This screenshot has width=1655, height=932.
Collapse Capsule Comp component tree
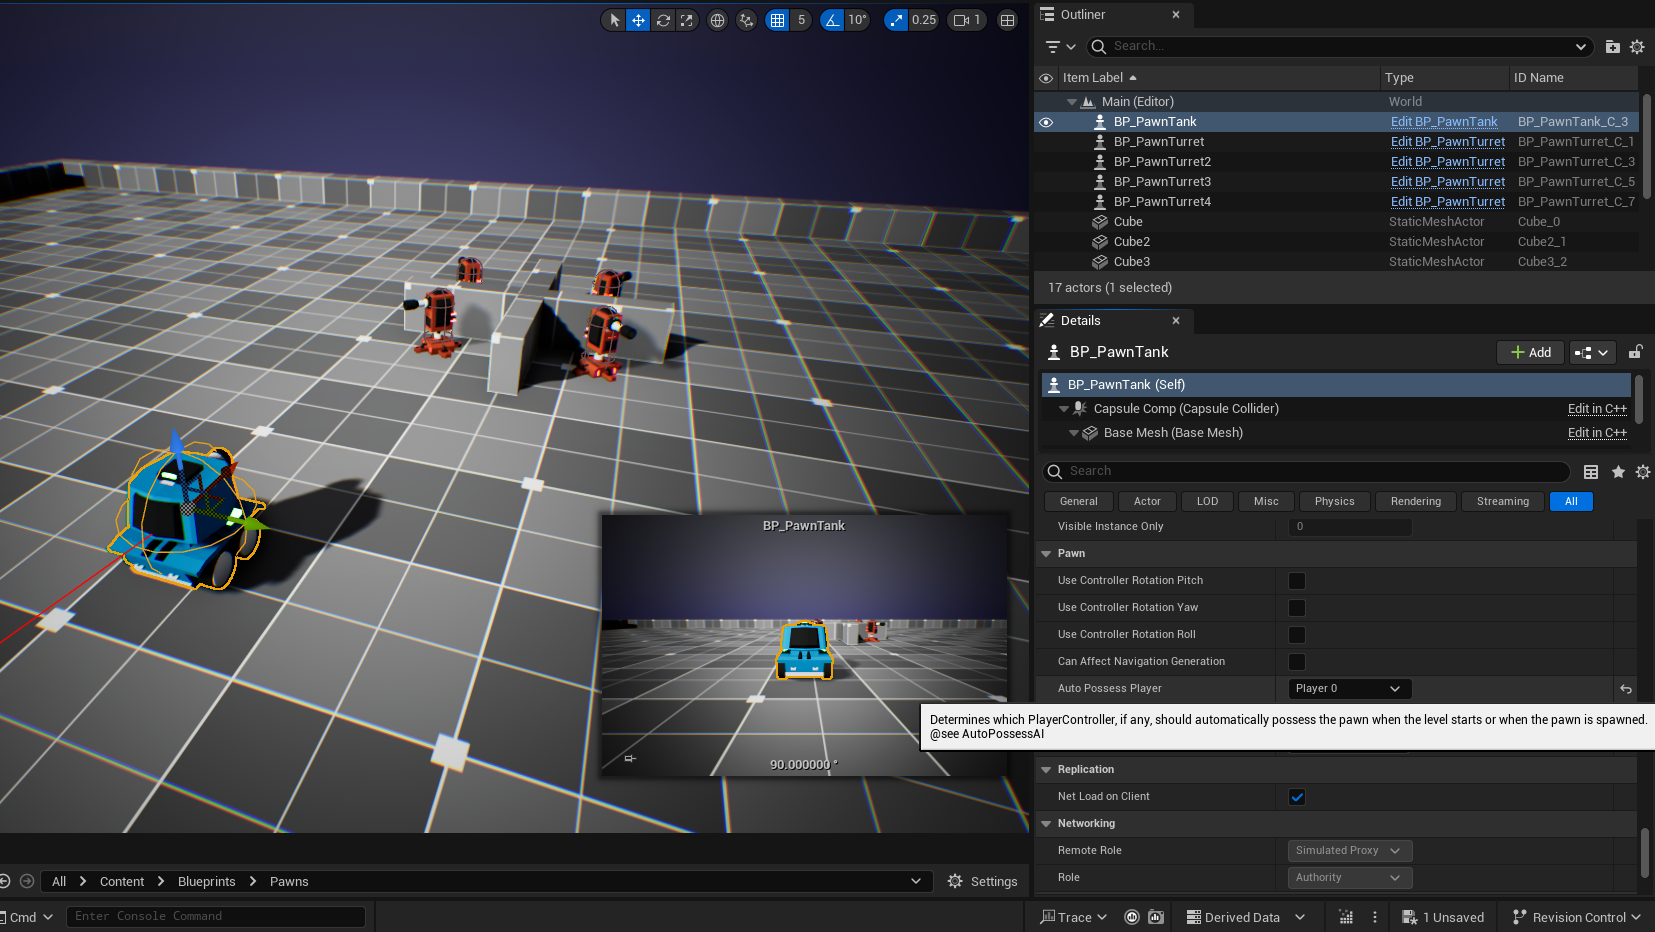click(x=1063, y=409)
